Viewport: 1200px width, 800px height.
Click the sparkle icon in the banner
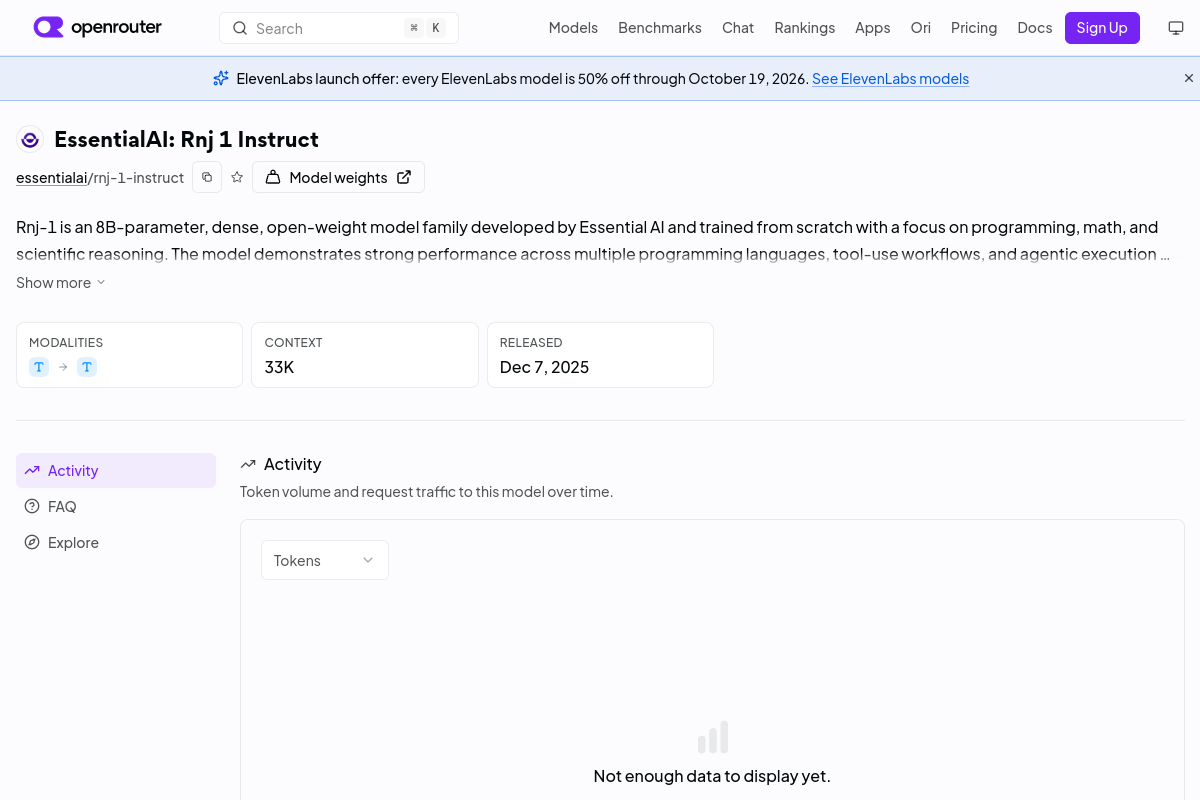click(221, 78)
